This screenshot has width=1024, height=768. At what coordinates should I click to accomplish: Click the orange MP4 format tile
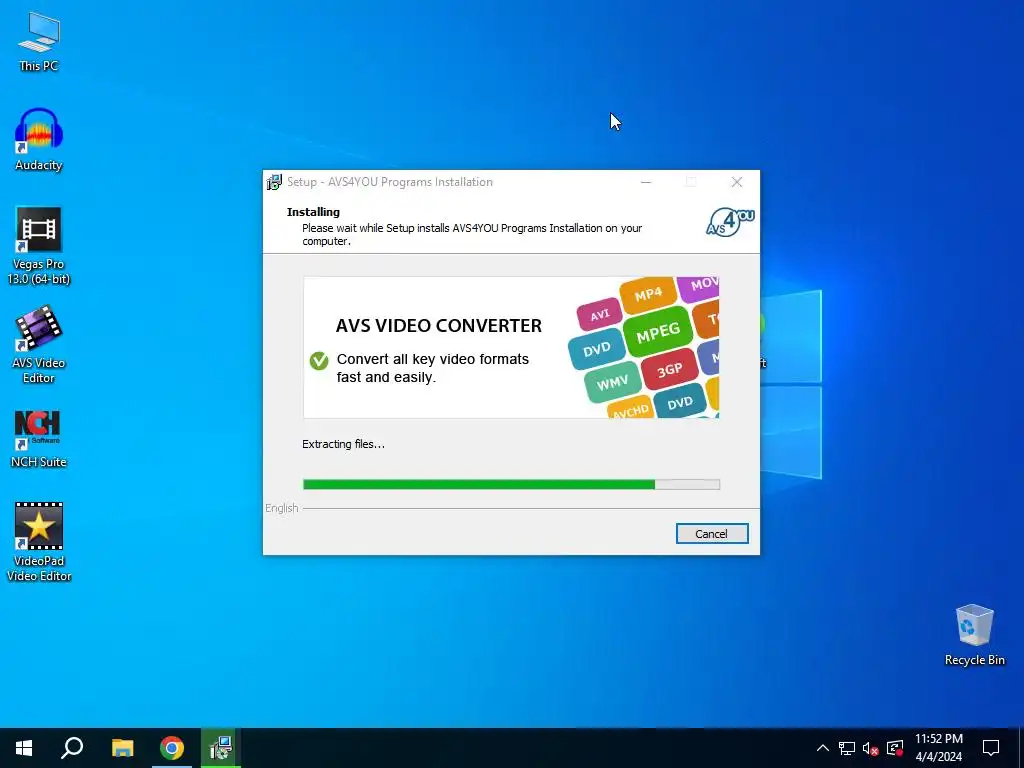coord(648,295)
